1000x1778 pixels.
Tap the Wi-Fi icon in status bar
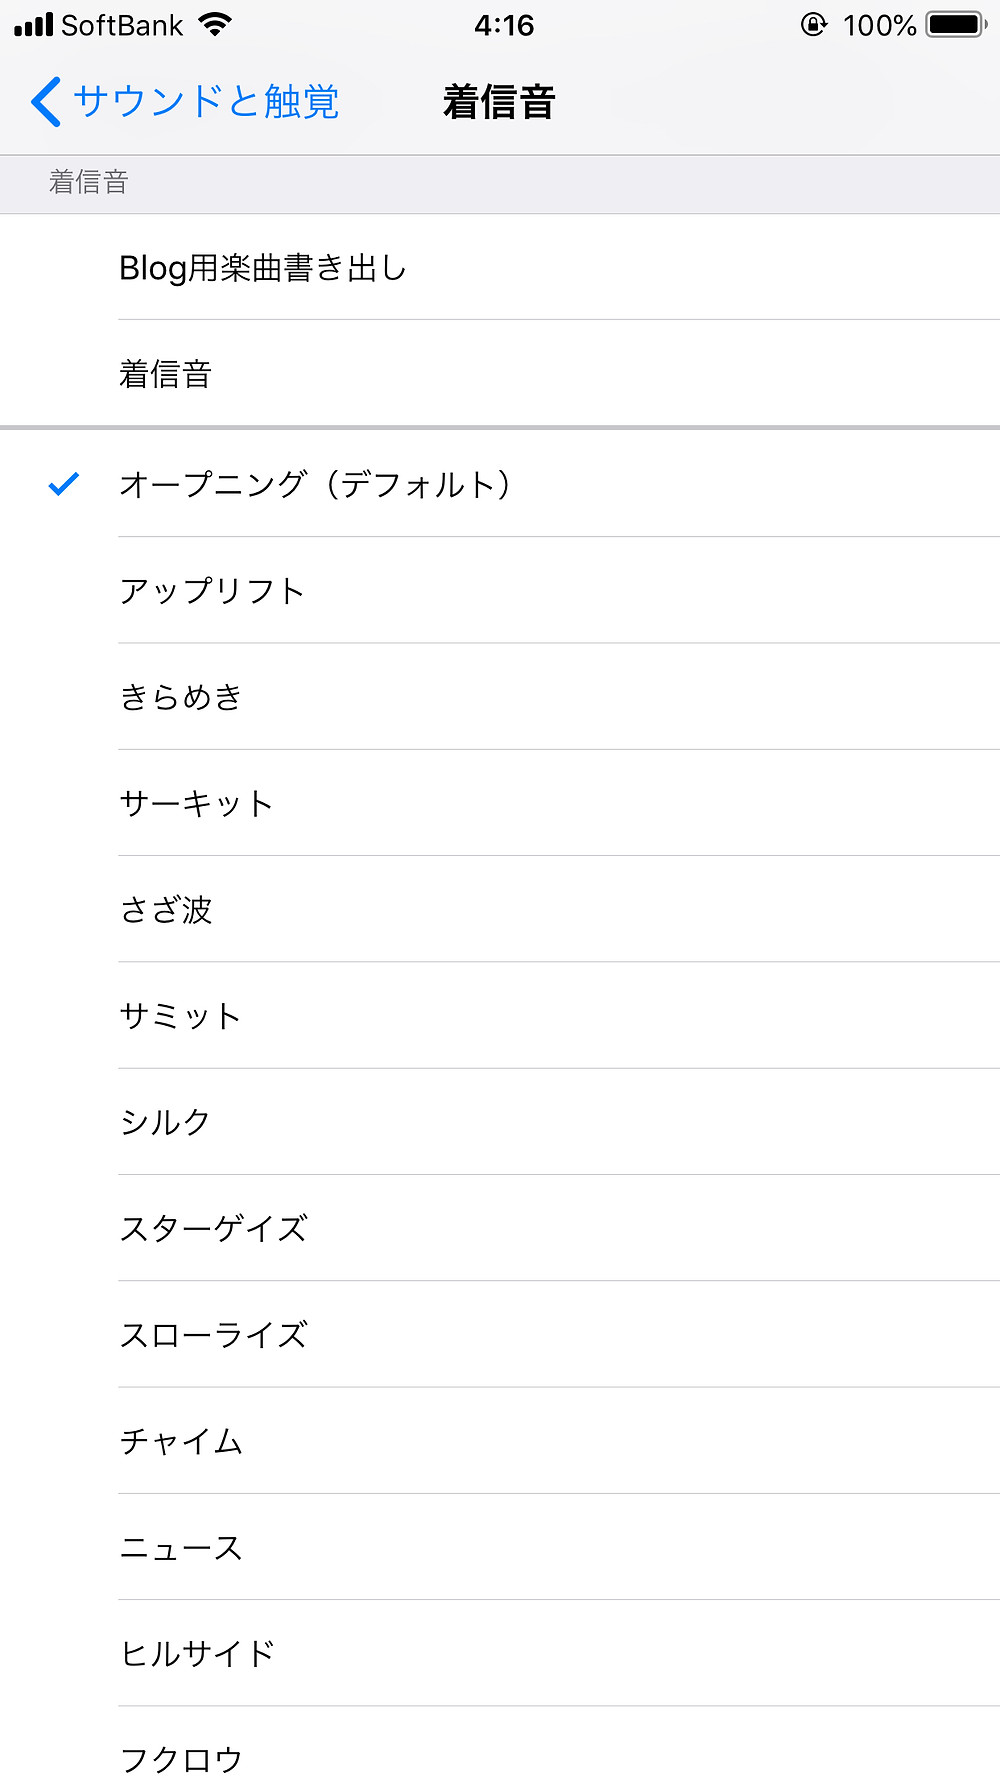pos(214,24)
